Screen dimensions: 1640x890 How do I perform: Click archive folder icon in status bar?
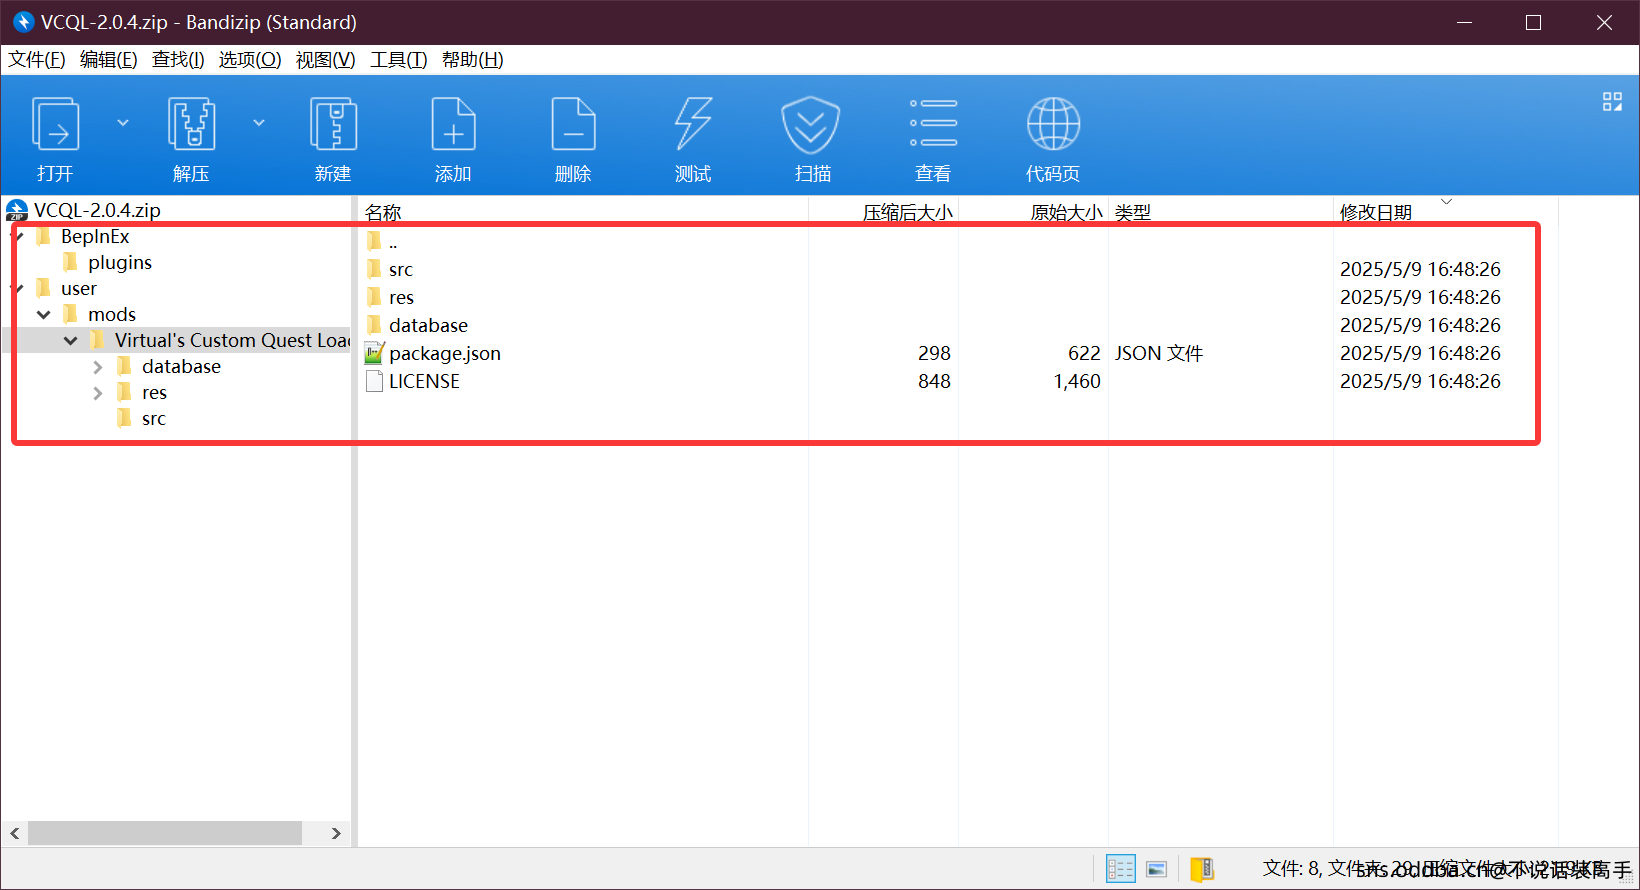[1202, 869]
